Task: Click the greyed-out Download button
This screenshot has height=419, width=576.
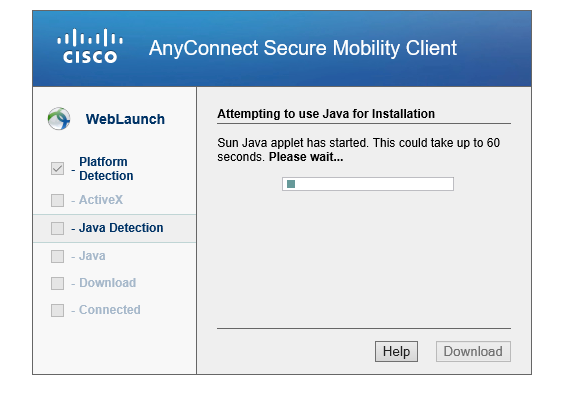Action: click(x=473, y=351)
